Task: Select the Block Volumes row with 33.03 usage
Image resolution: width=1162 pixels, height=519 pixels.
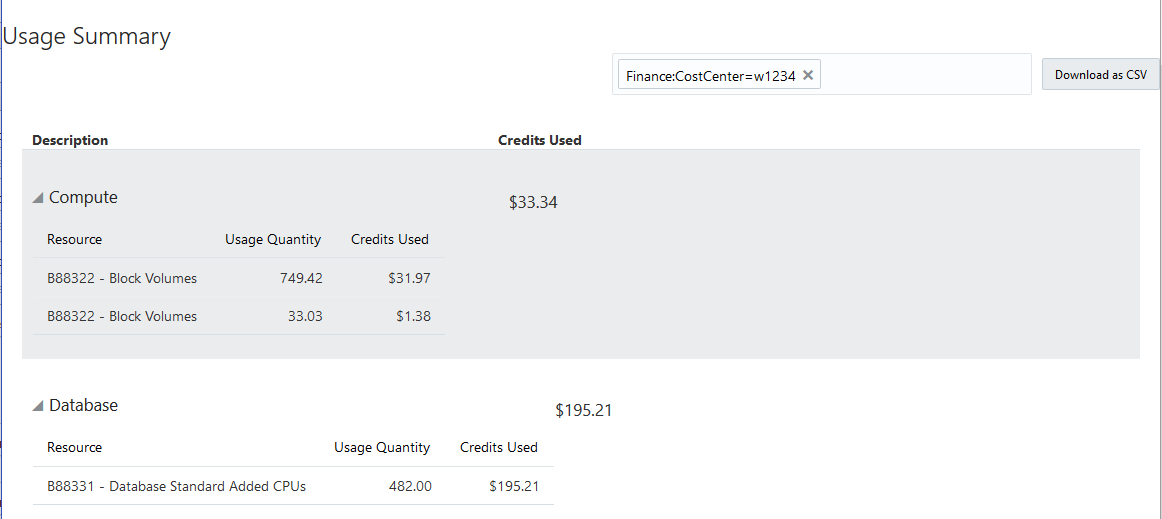Action: coord(122,316)
